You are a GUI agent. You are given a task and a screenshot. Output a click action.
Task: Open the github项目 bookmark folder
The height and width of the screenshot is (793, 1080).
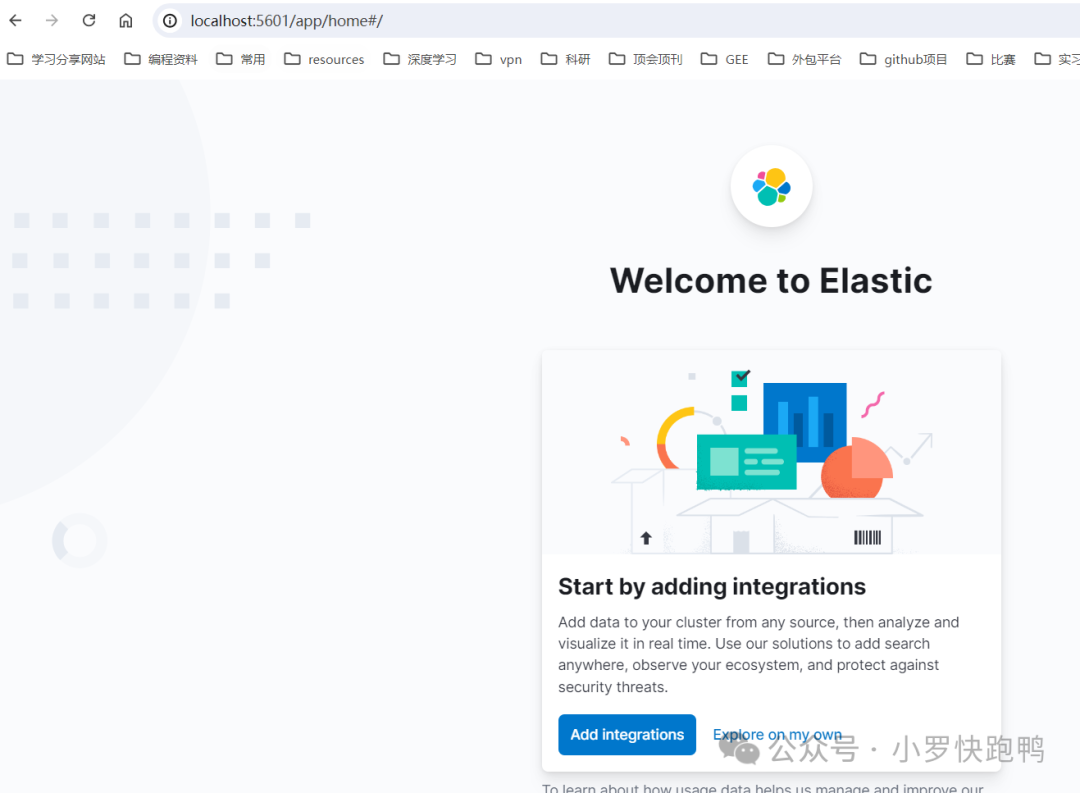(903, 59)
